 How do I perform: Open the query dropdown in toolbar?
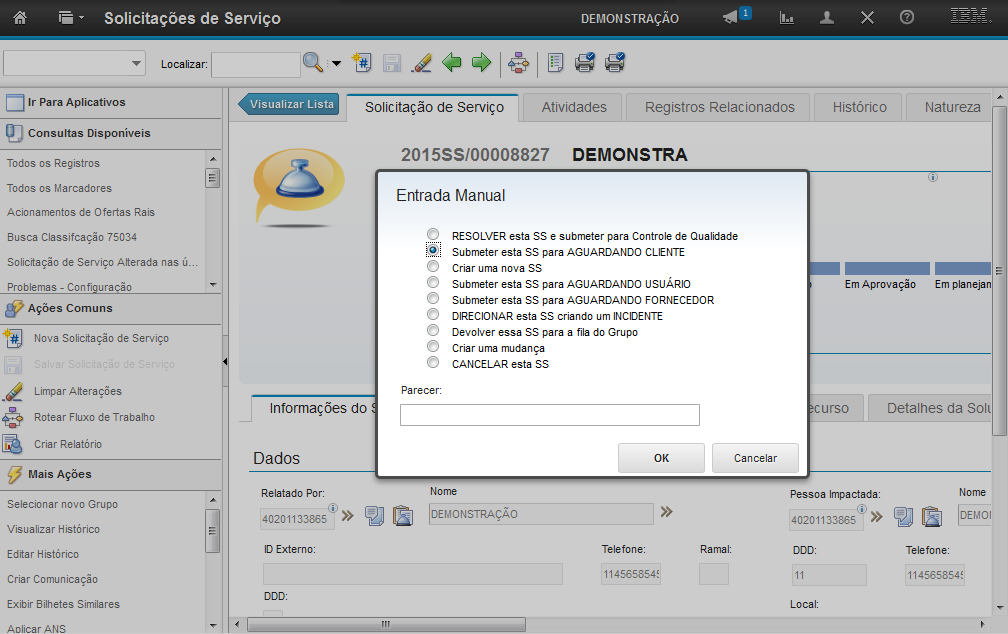click(x=75, y=63)
